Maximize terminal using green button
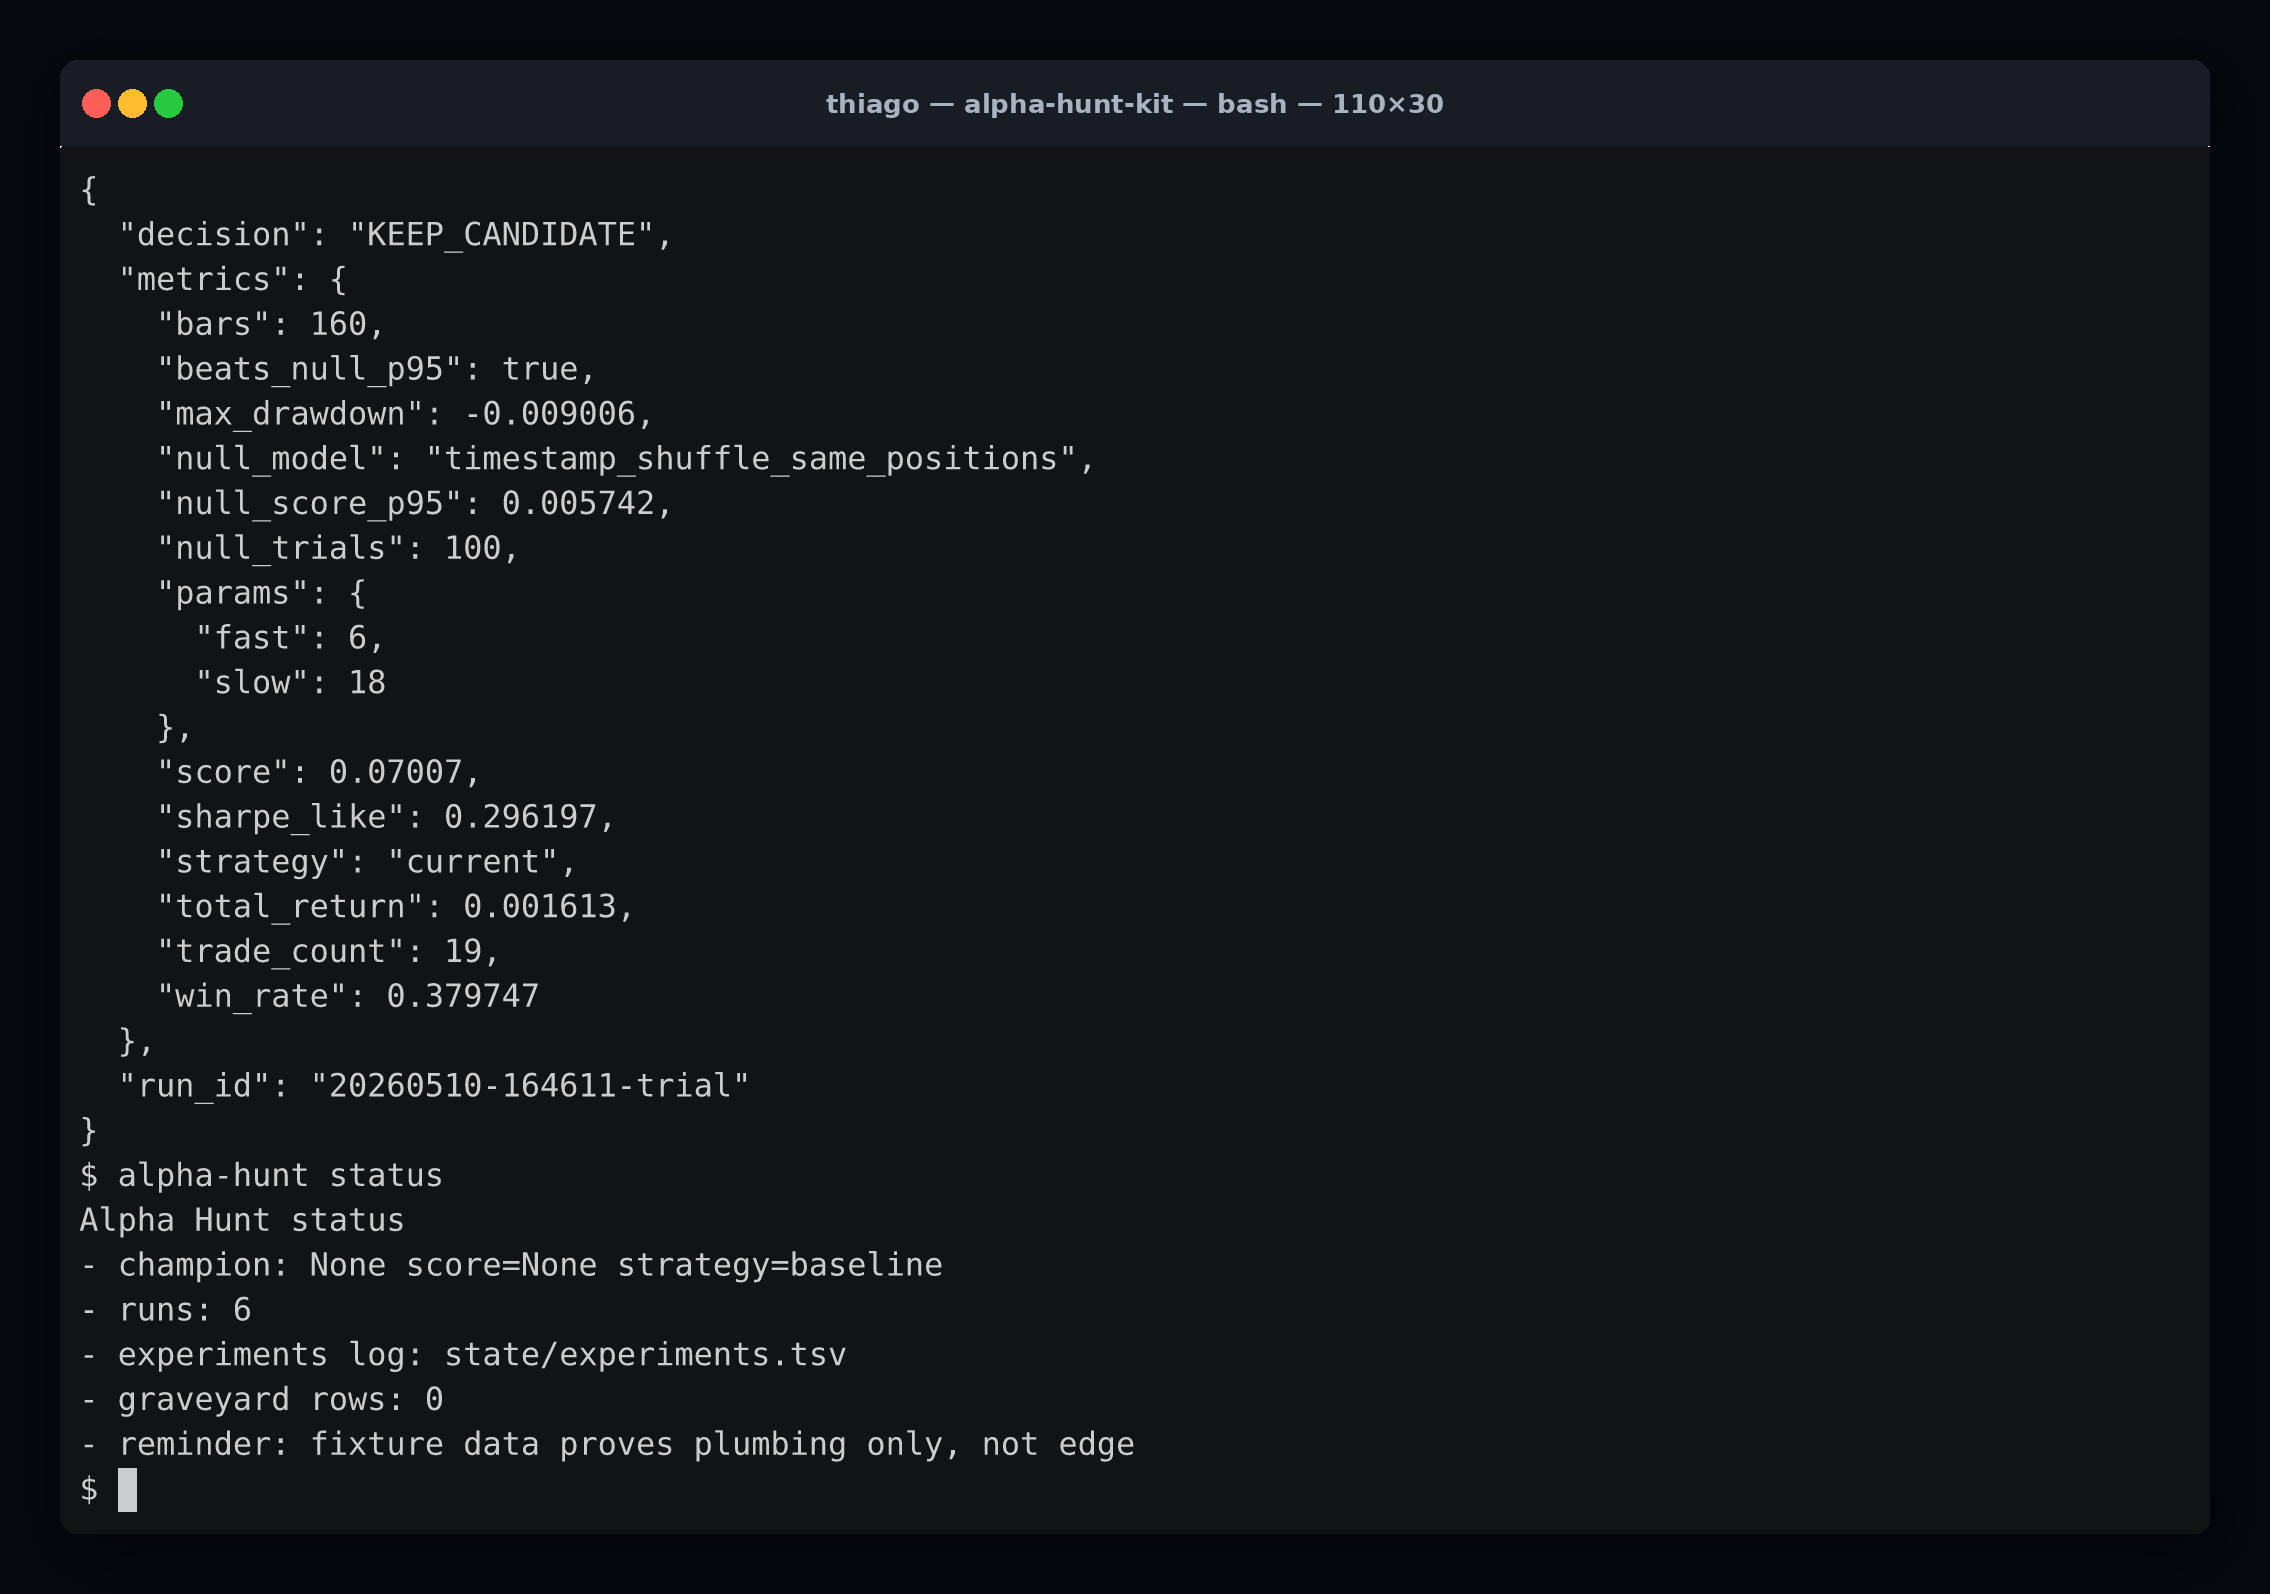2270x1594 pixels. point(169,104)
